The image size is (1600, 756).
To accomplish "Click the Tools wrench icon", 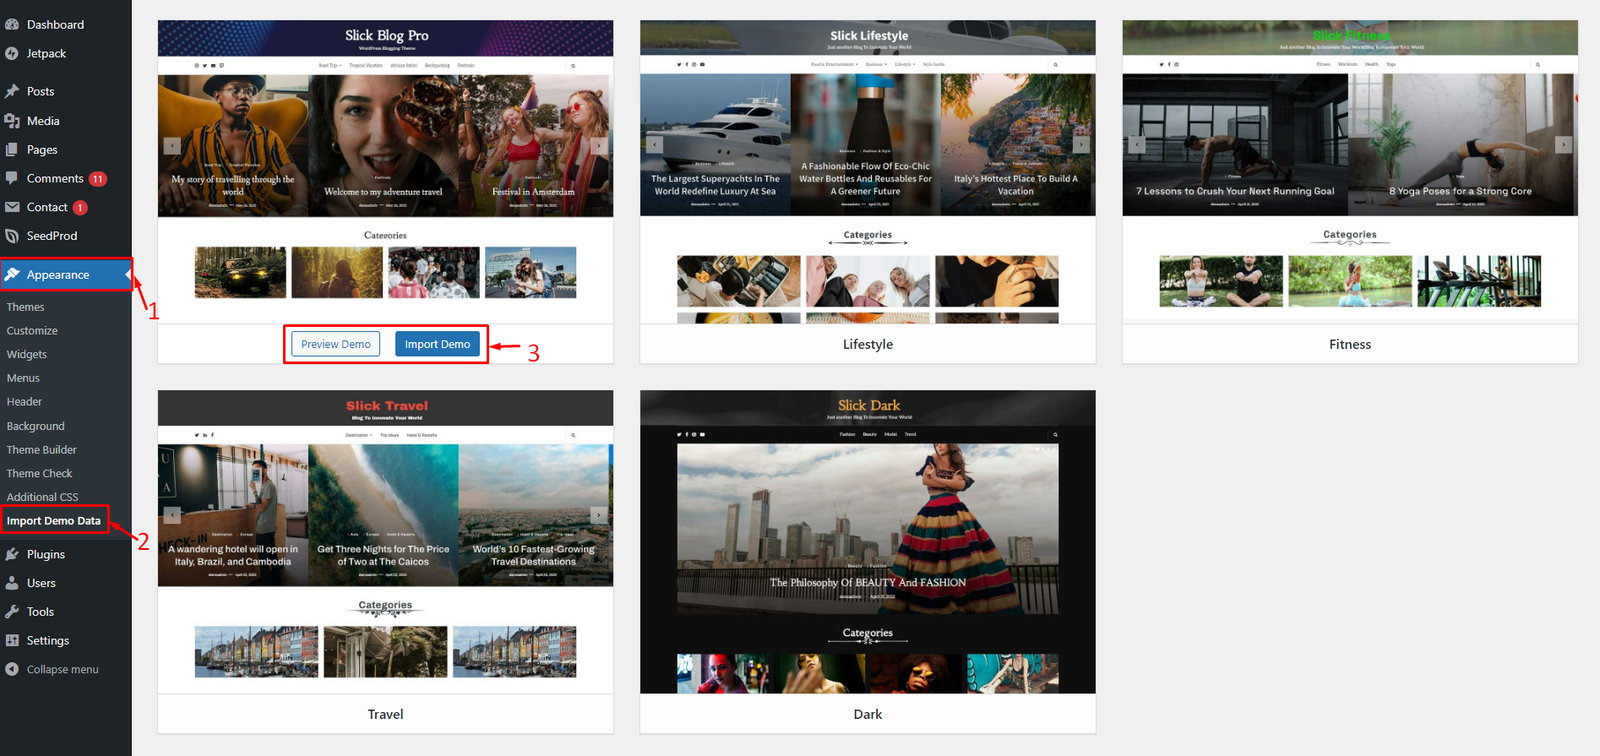I will tap(12, 611).
